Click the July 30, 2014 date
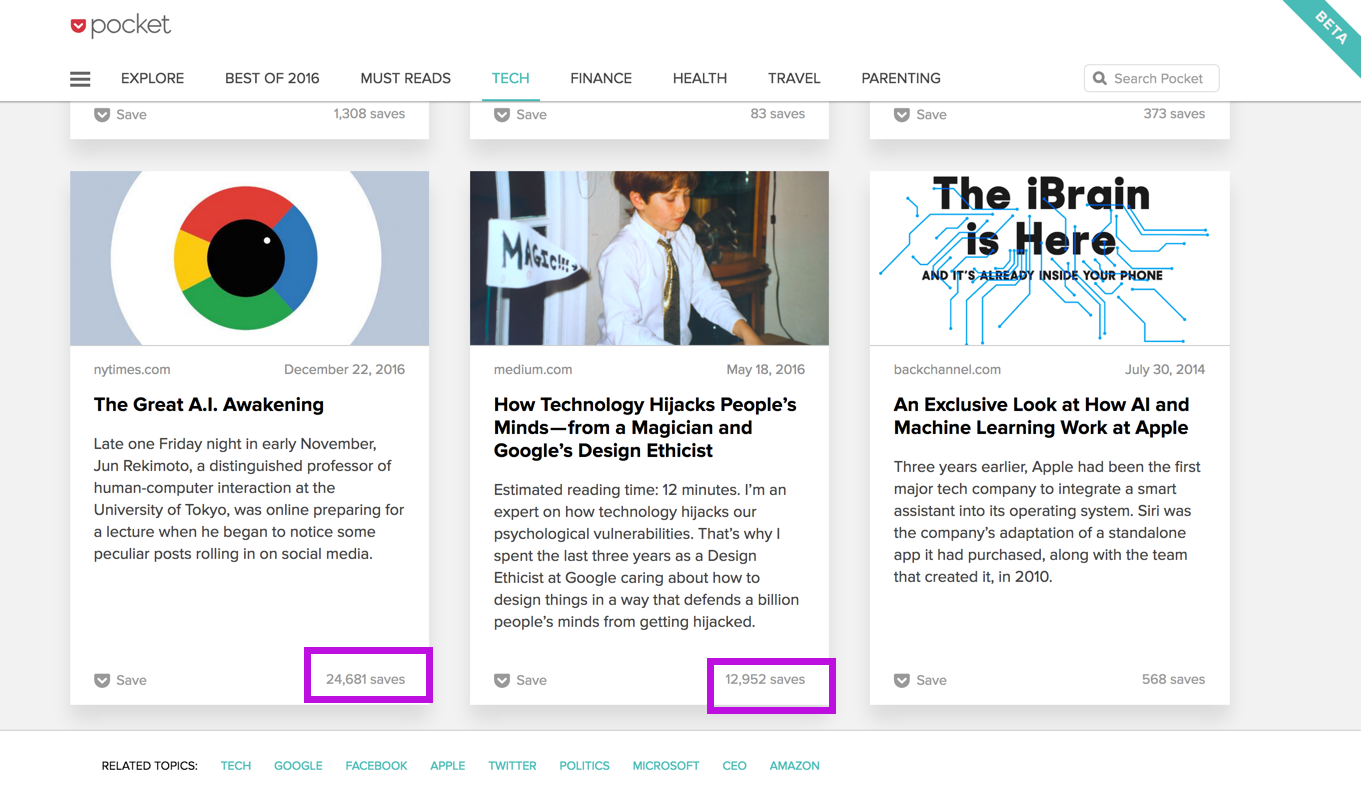Screen dimensions: 1361x800 click(1165, 369)
